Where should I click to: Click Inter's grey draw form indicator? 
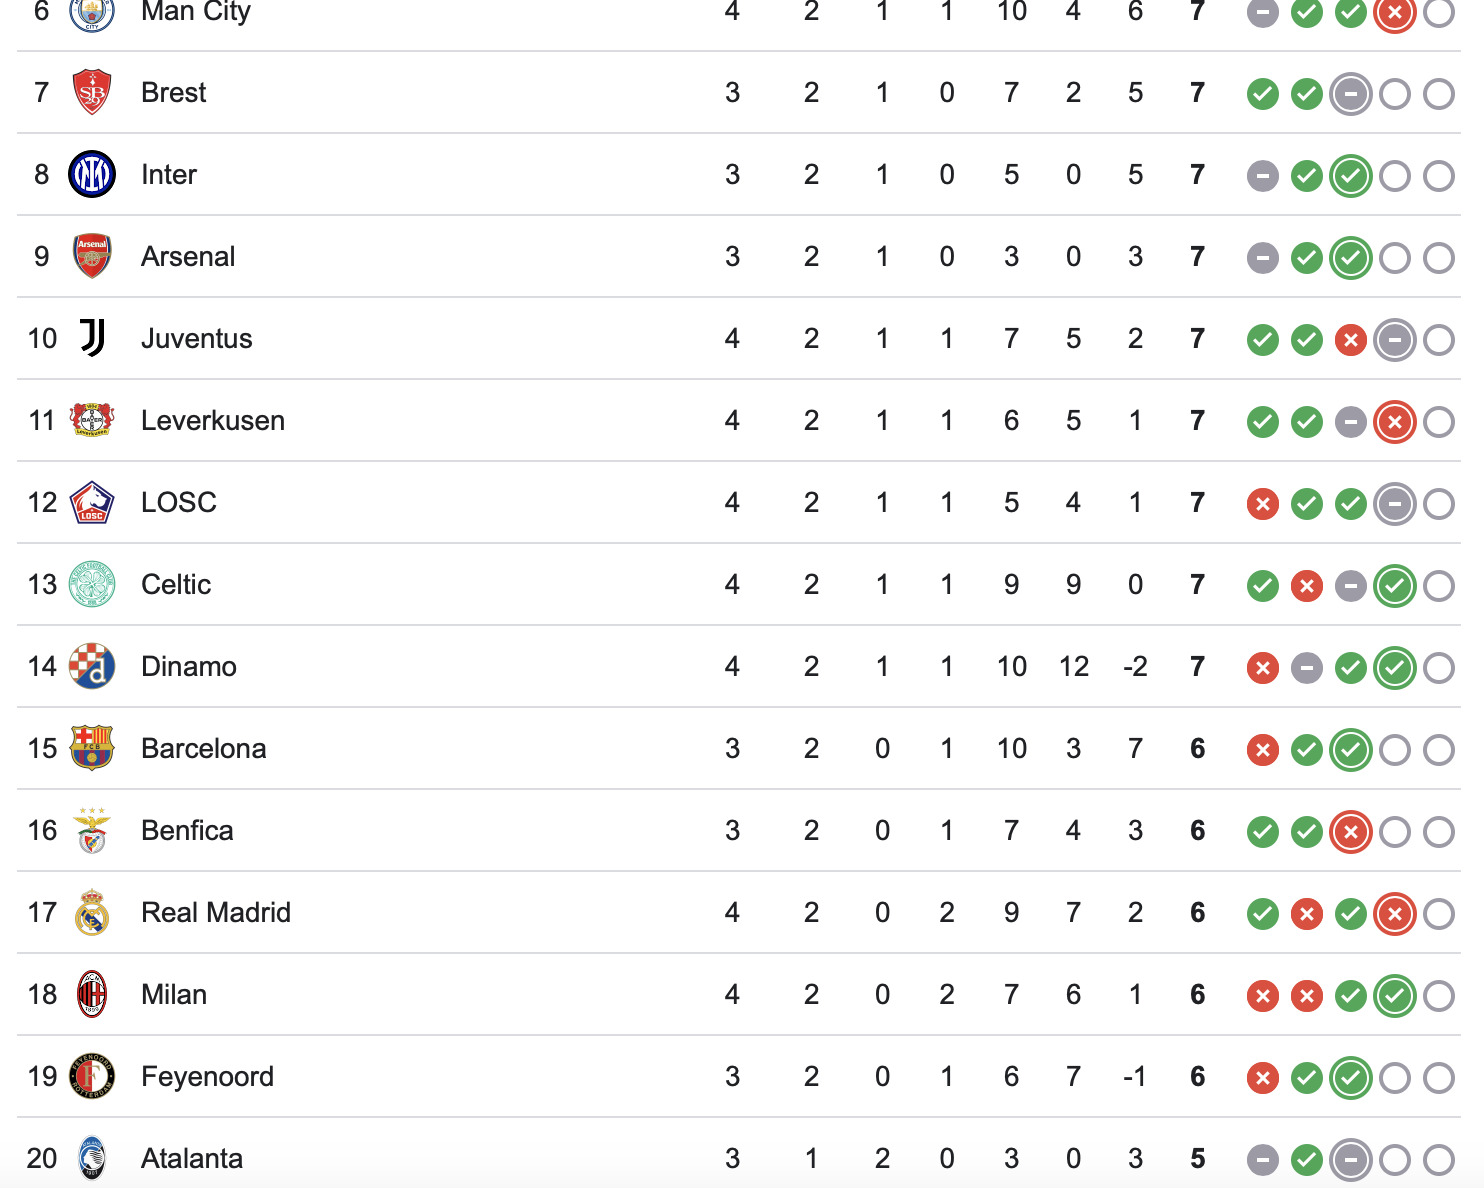[1263, 176]
